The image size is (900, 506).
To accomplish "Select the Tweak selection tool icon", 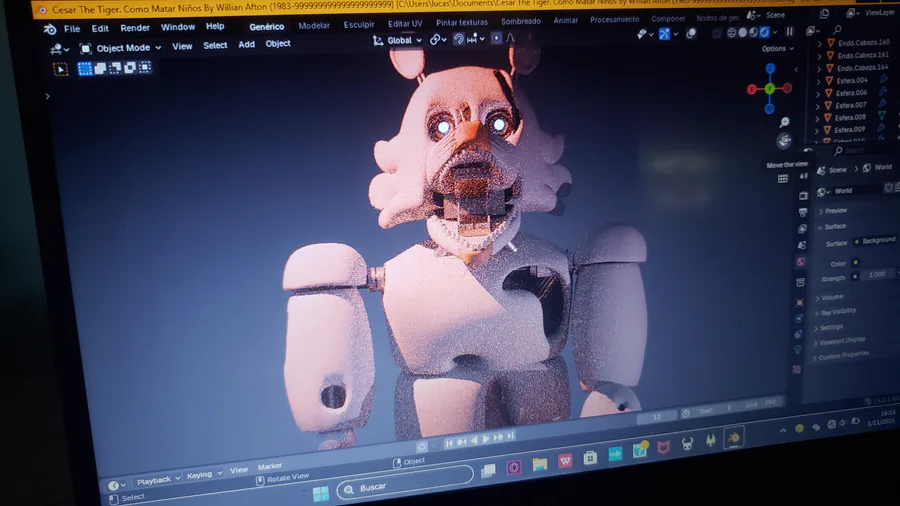I will coord(60,69).
